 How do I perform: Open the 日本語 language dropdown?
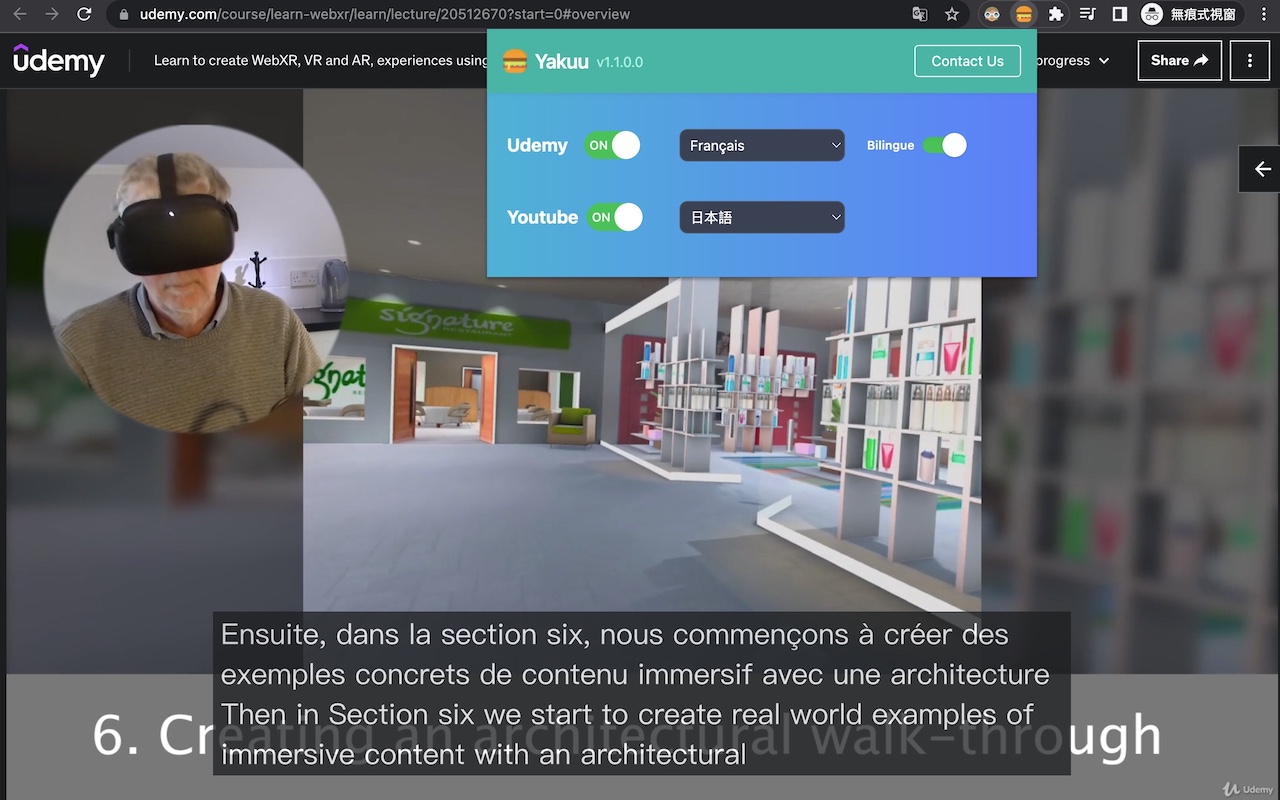[762, 217]
